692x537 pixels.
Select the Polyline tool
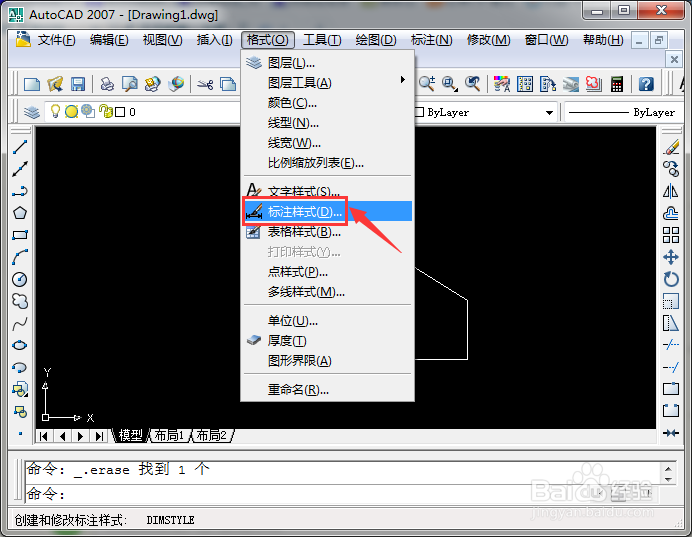(20, 191)
